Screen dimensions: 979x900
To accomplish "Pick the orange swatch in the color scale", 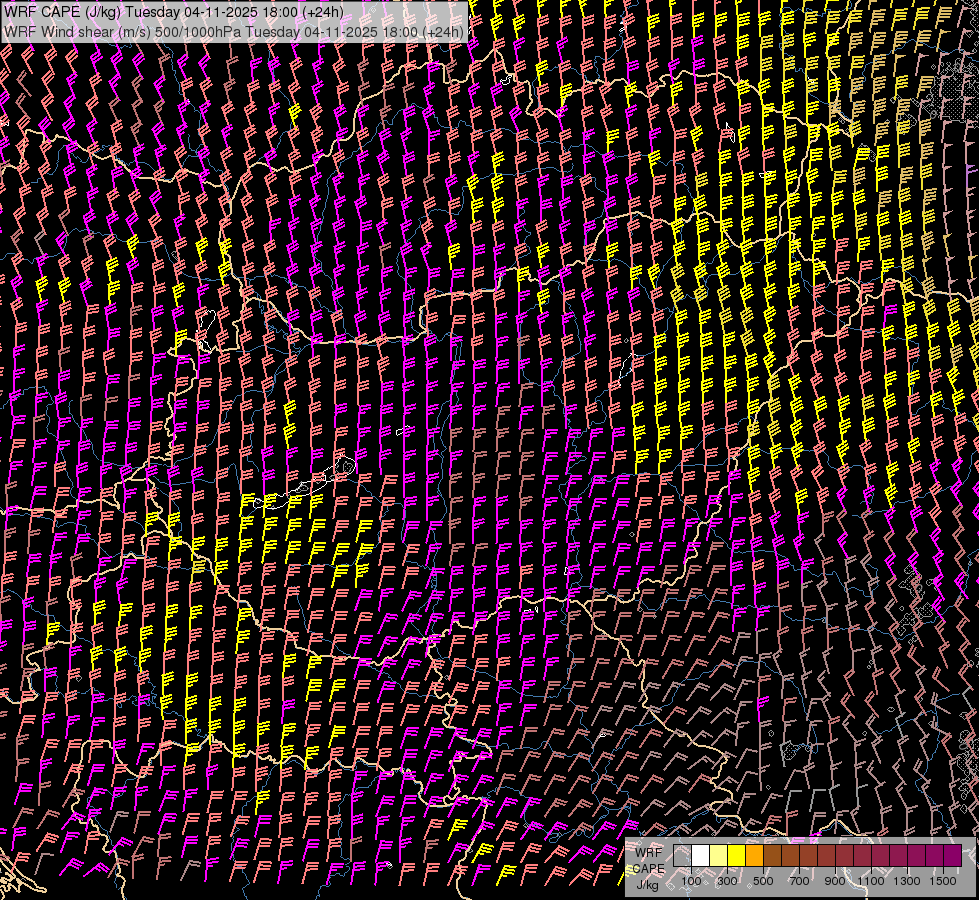I will point(755,856).
